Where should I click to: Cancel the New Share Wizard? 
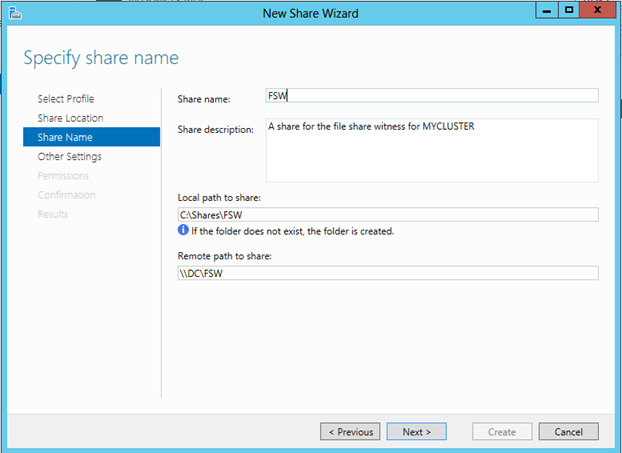click(x=568, y=432)
